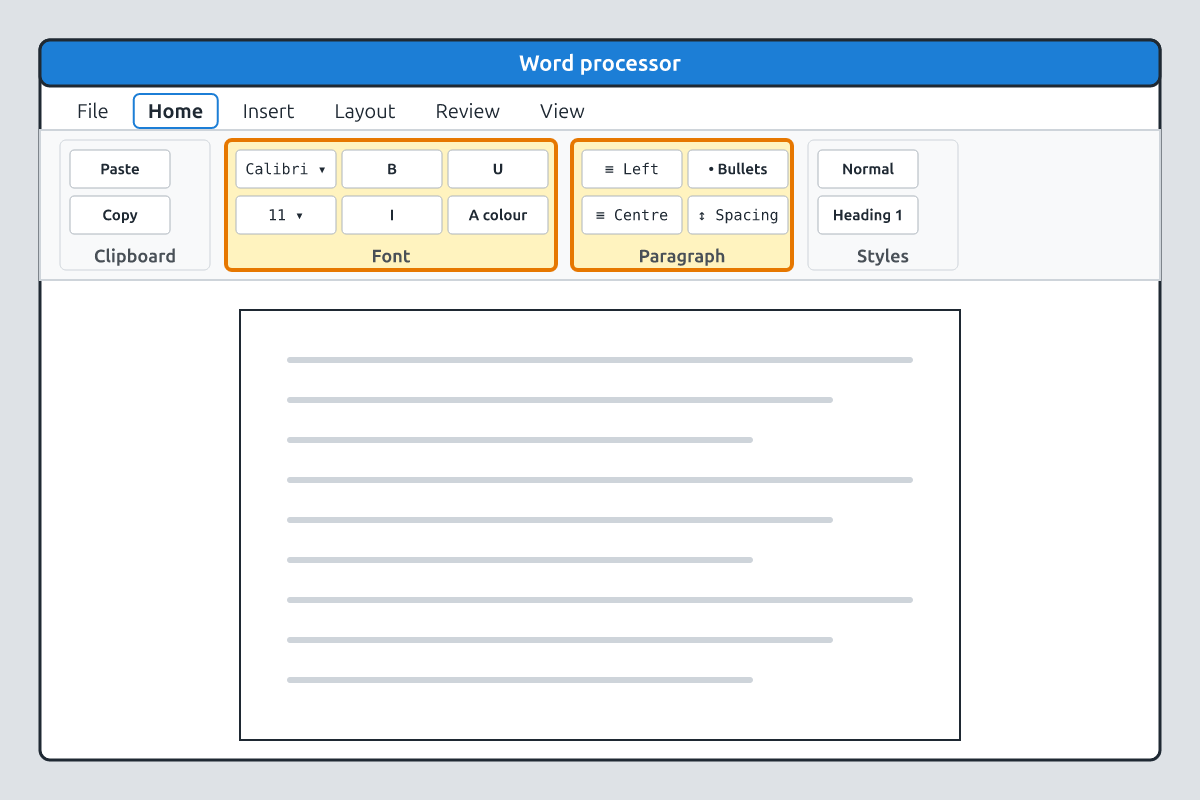Toggle italic with the I button
This screenshot has width=1200, height=800.
392,215
